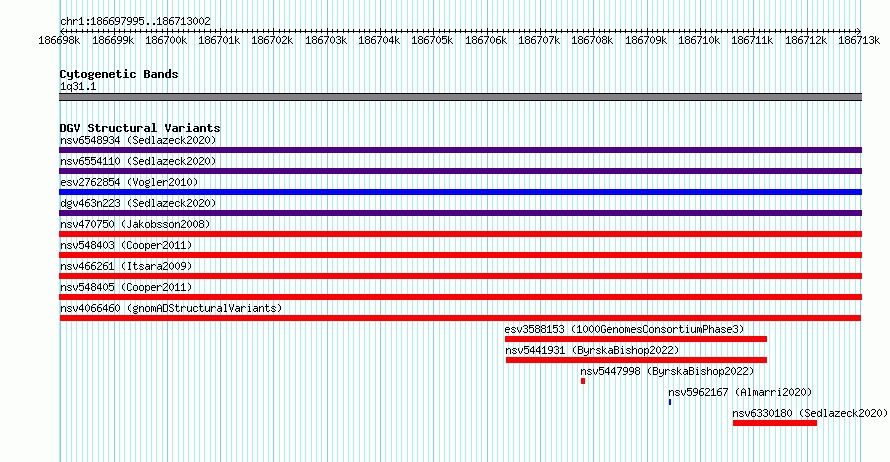
Task: Click the nsv548403 (Cooper2011) label
Action: click(x=126, y=245)
